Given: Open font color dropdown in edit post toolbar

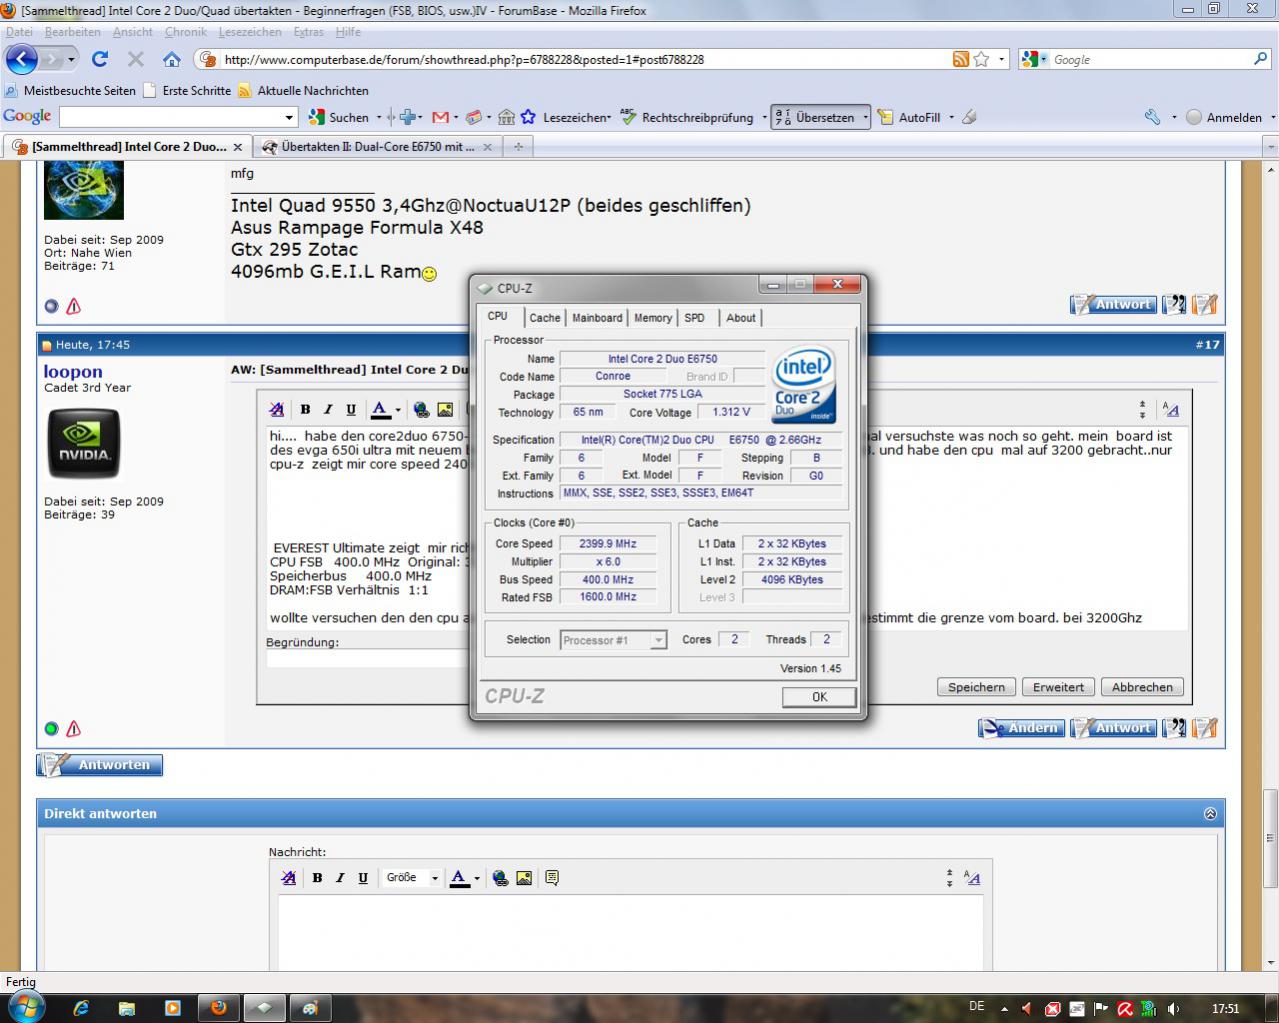Looking at the screenshot, I should pyautogui.click(x=398, y=409).
